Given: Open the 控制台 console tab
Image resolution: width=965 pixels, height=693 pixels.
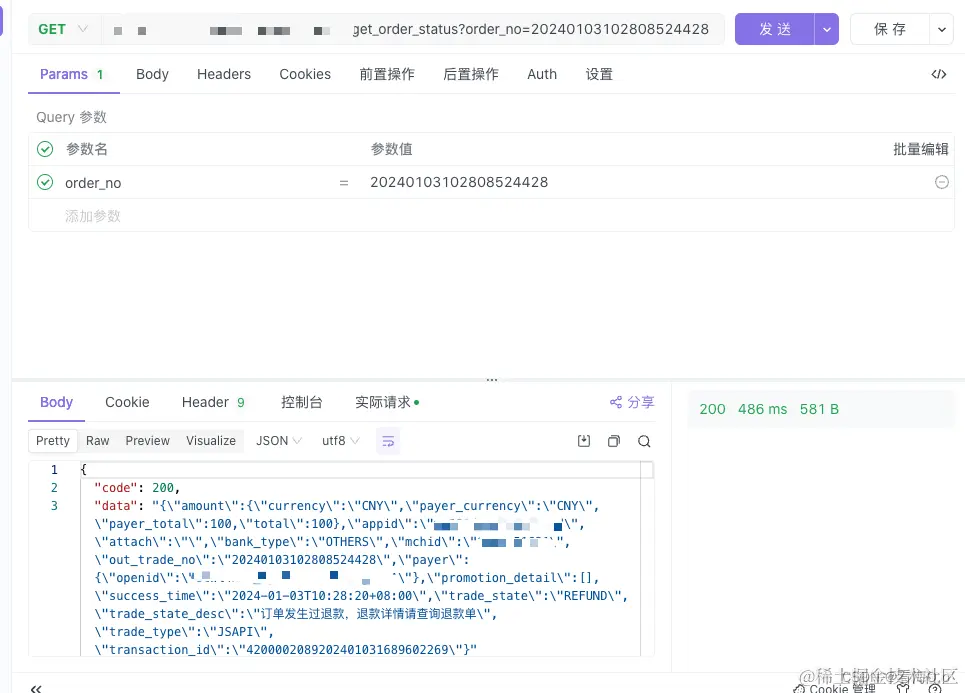Looking at the screenshot, I should [x=301, y=402].
